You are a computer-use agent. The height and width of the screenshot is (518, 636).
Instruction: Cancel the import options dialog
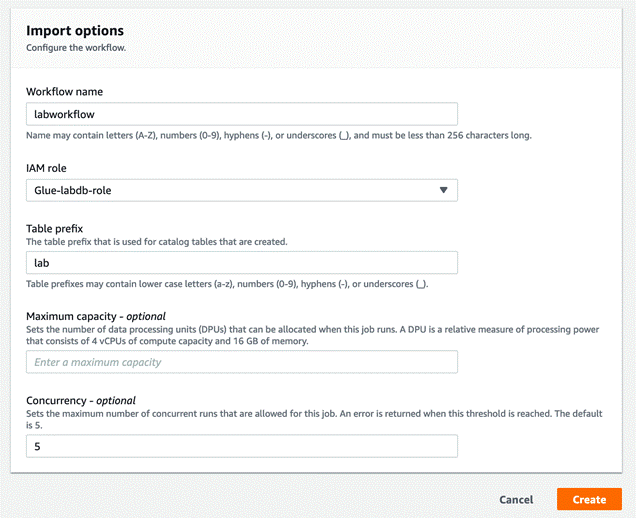pyautogui.click(x=516, y=499)
